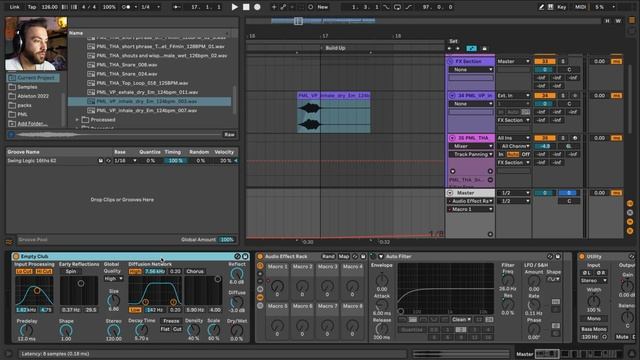The height and width of the screenshot is (360, 640).
Task: Open the Global Quality High dropdown
Action: pyautogui.click(x=113, y=278)
